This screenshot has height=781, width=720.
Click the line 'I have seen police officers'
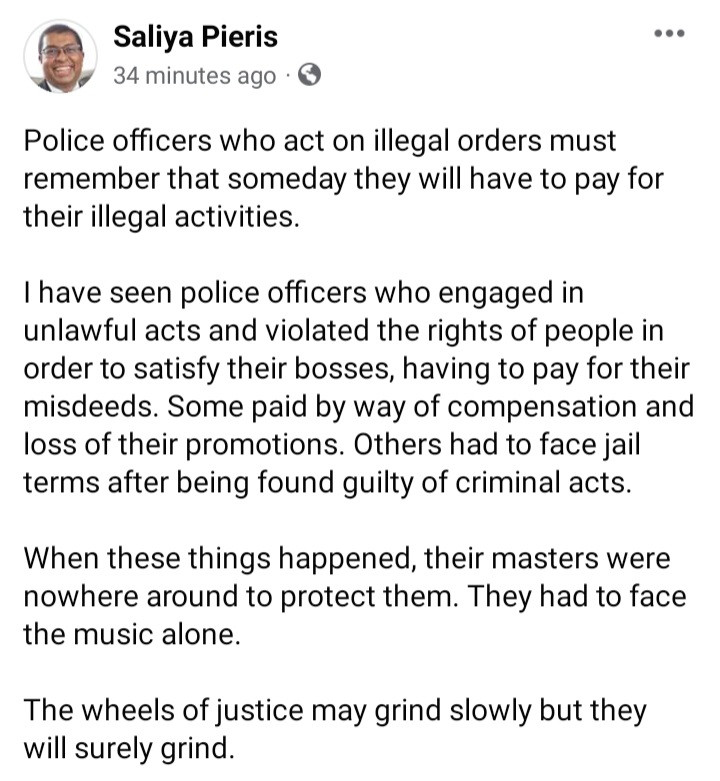(303, 292)
